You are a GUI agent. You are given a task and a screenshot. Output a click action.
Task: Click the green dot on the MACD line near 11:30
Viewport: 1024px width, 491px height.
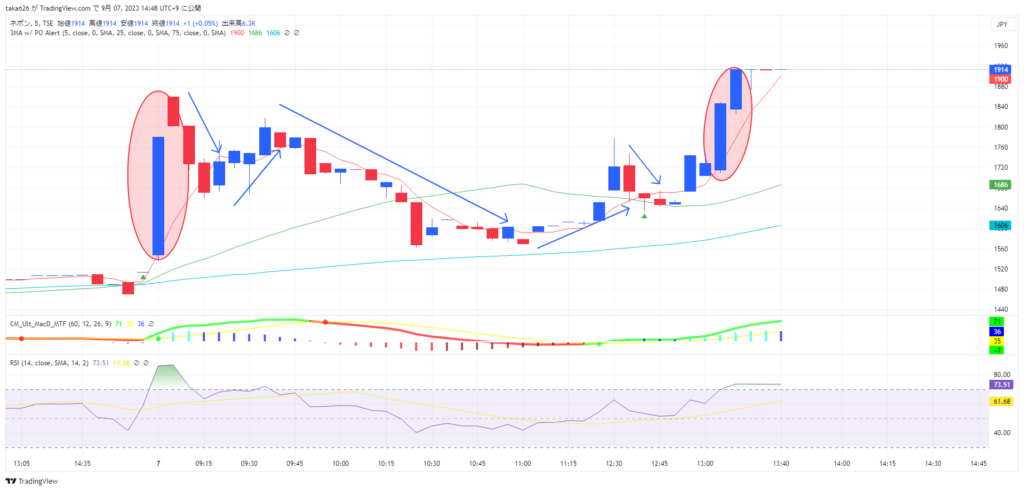tap(599, 344)
